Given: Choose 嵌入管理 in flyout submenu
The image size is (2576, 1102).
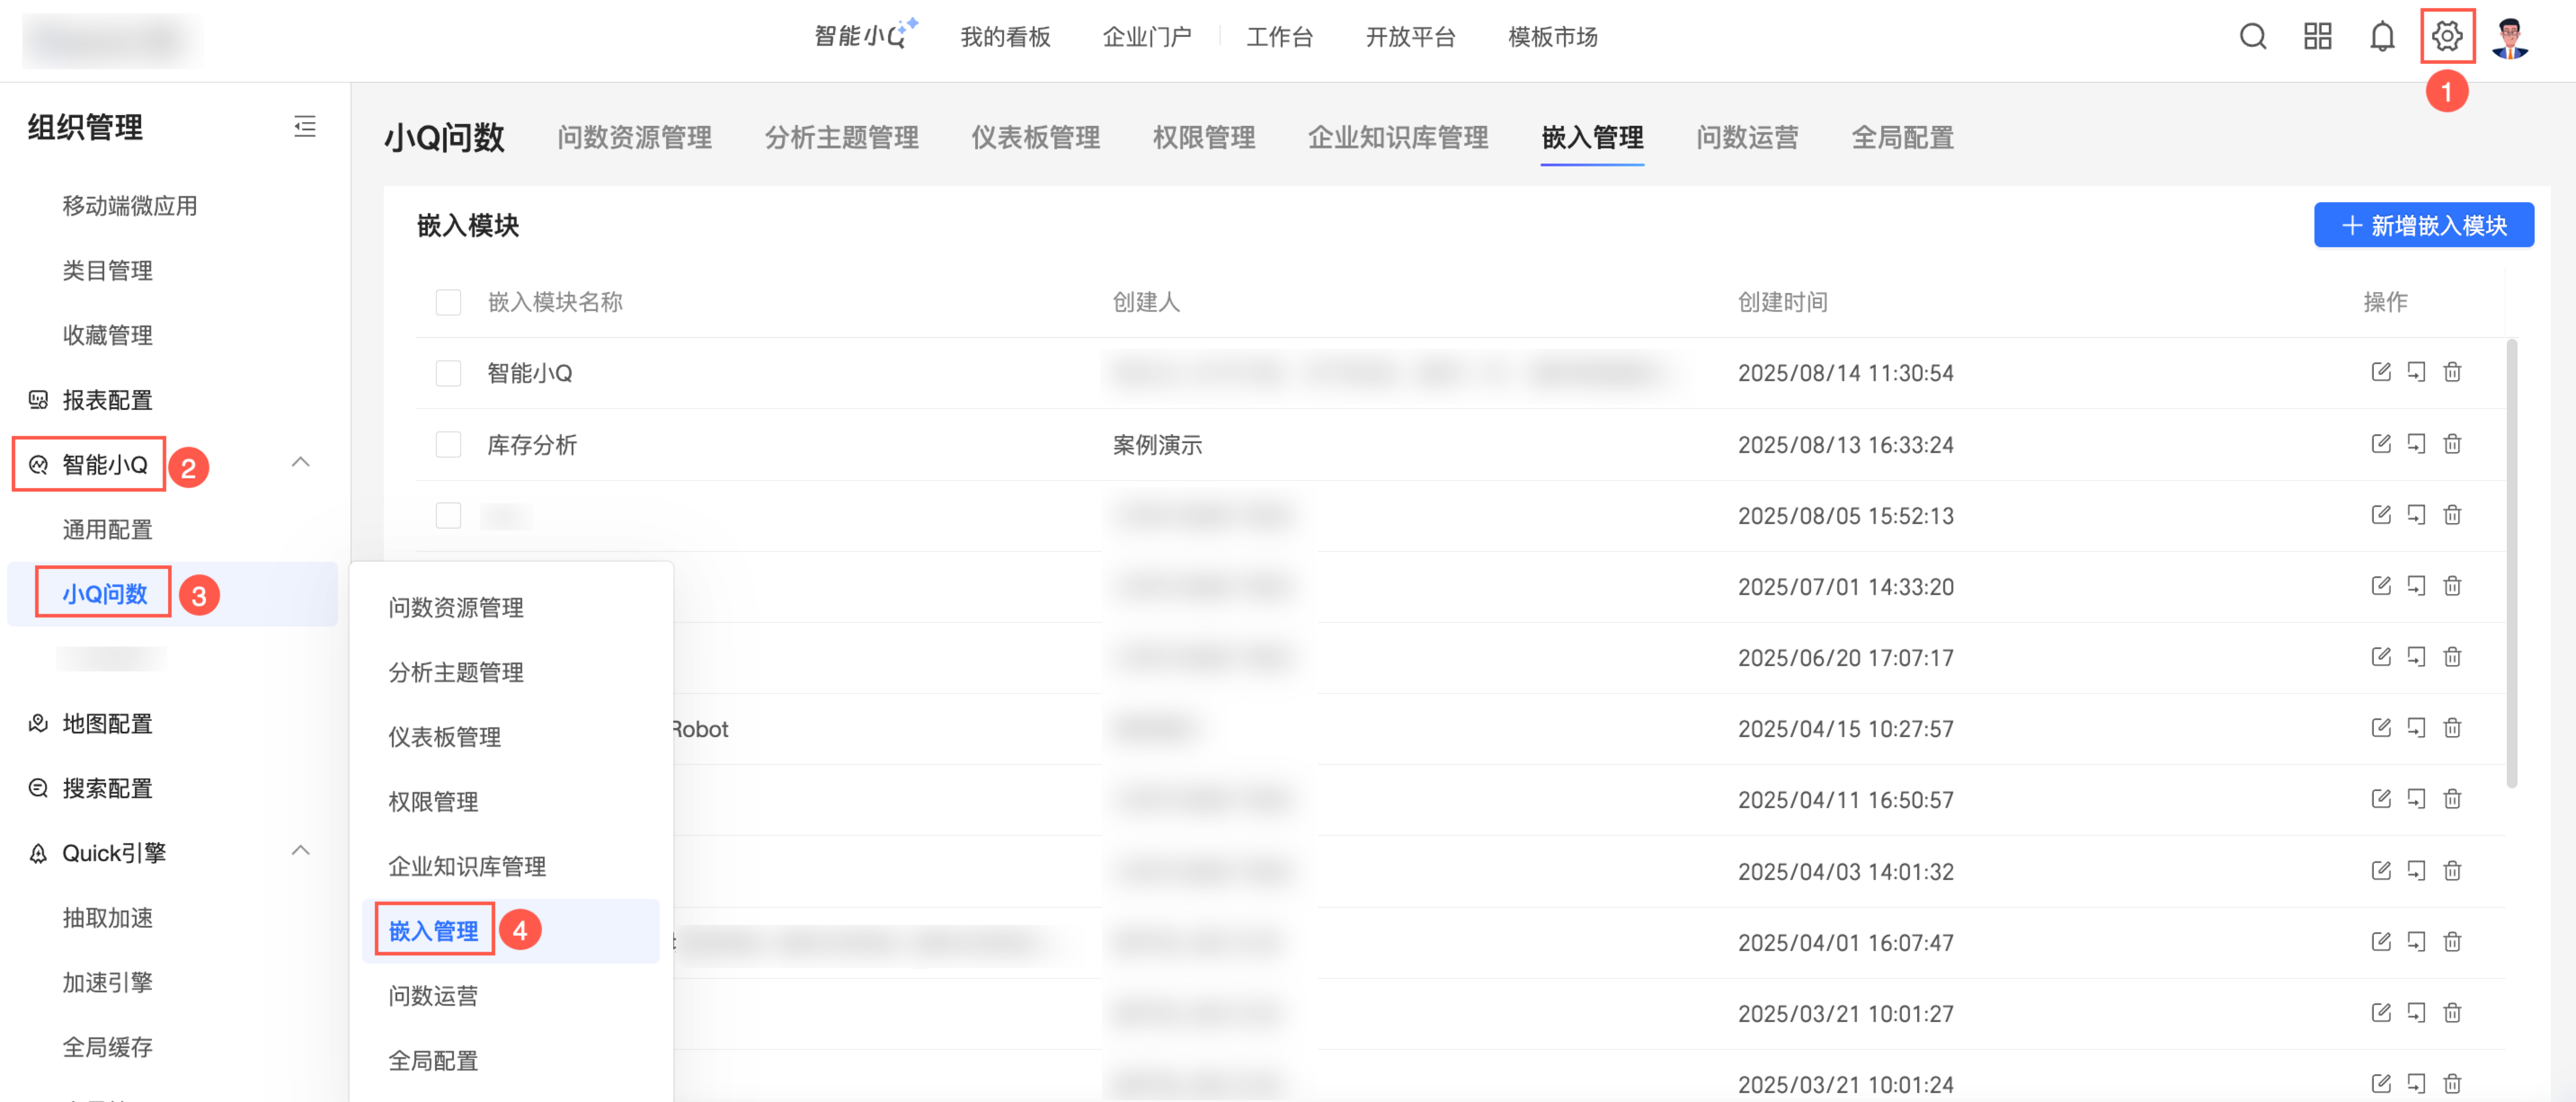Looking at the screenshot, I should [510, 931].
